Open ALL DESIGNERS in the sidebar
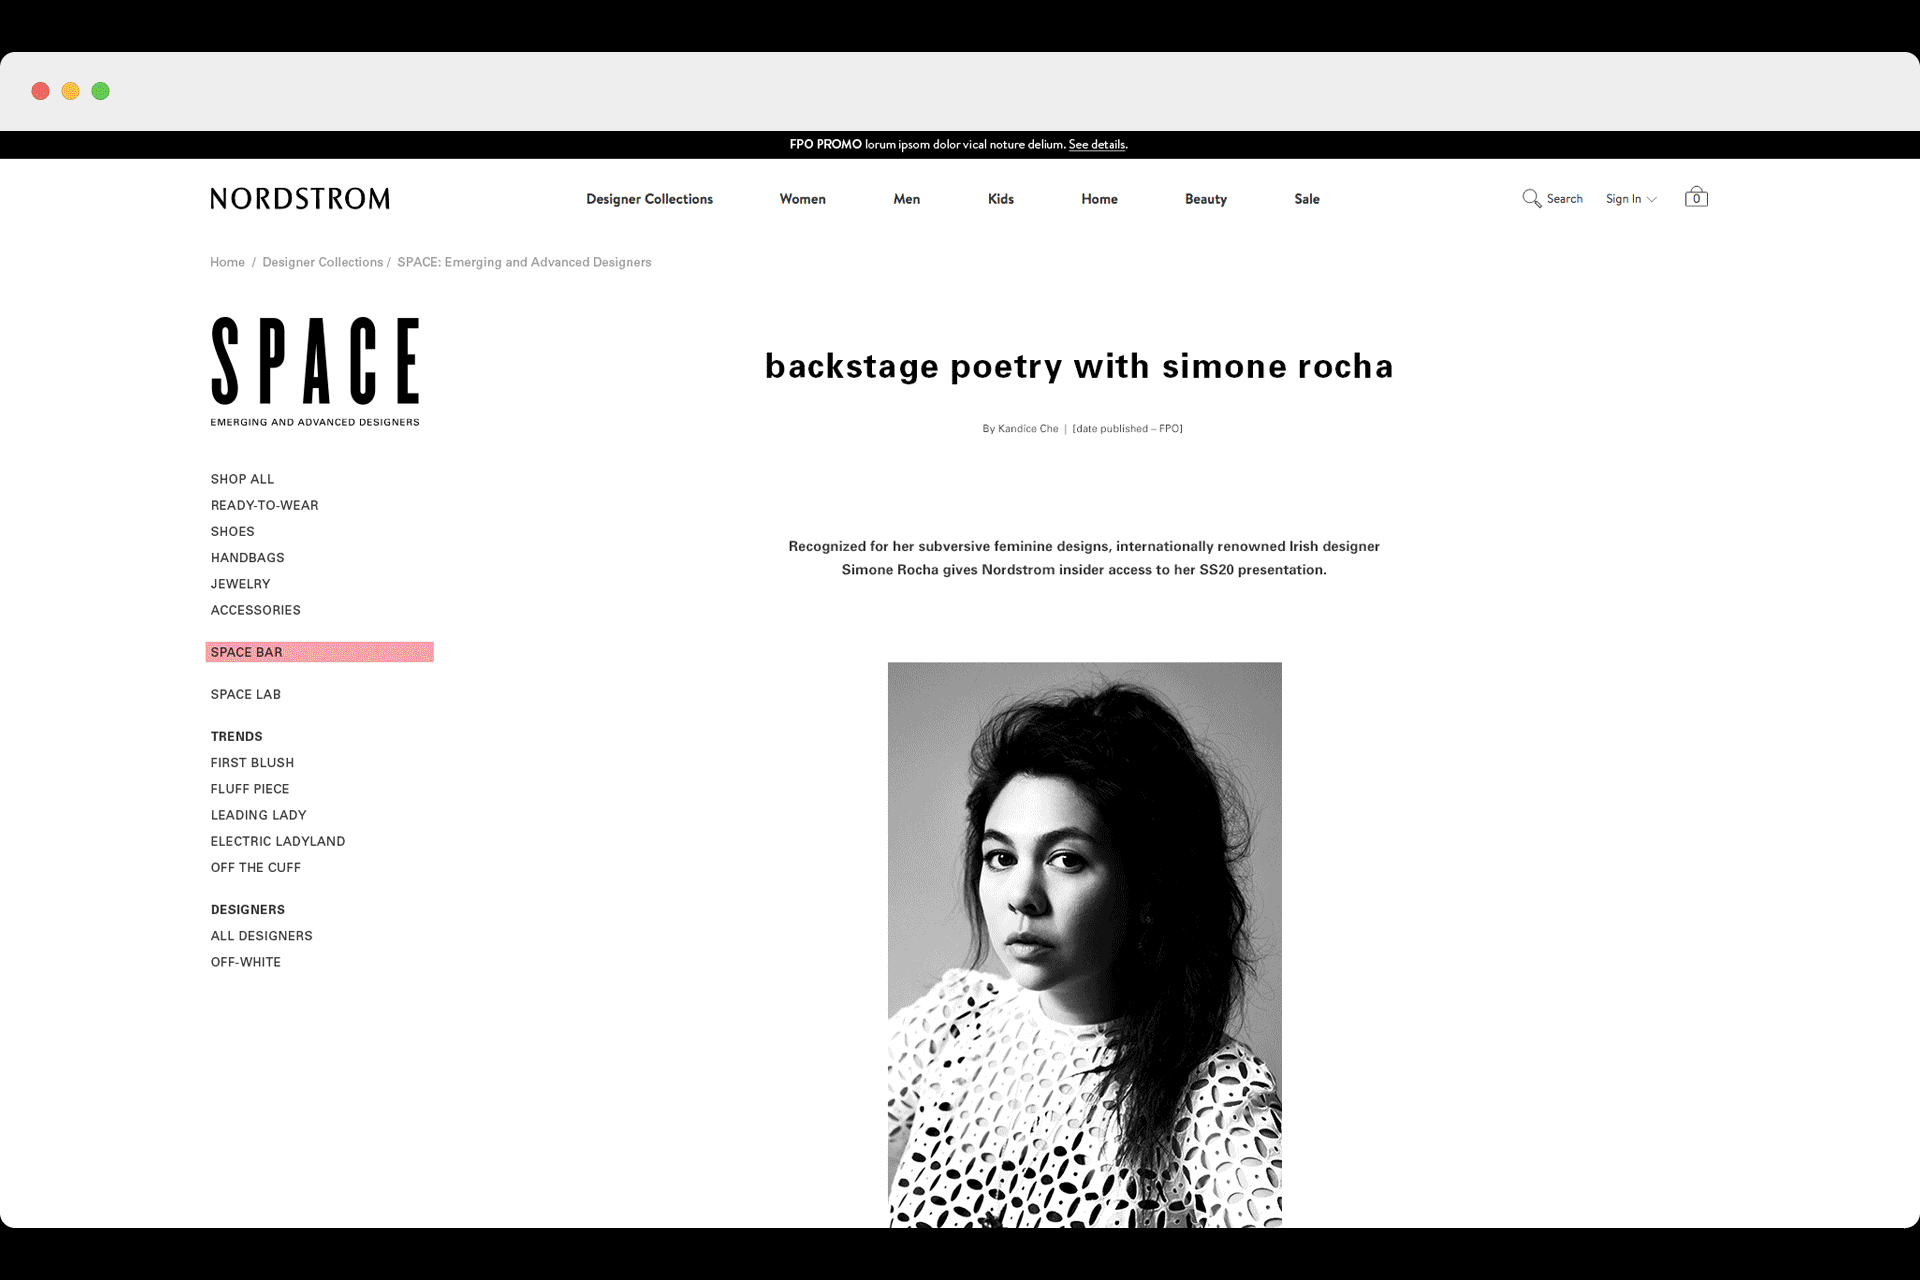Screen dimensions: 1920x1280 coord(261,936)
